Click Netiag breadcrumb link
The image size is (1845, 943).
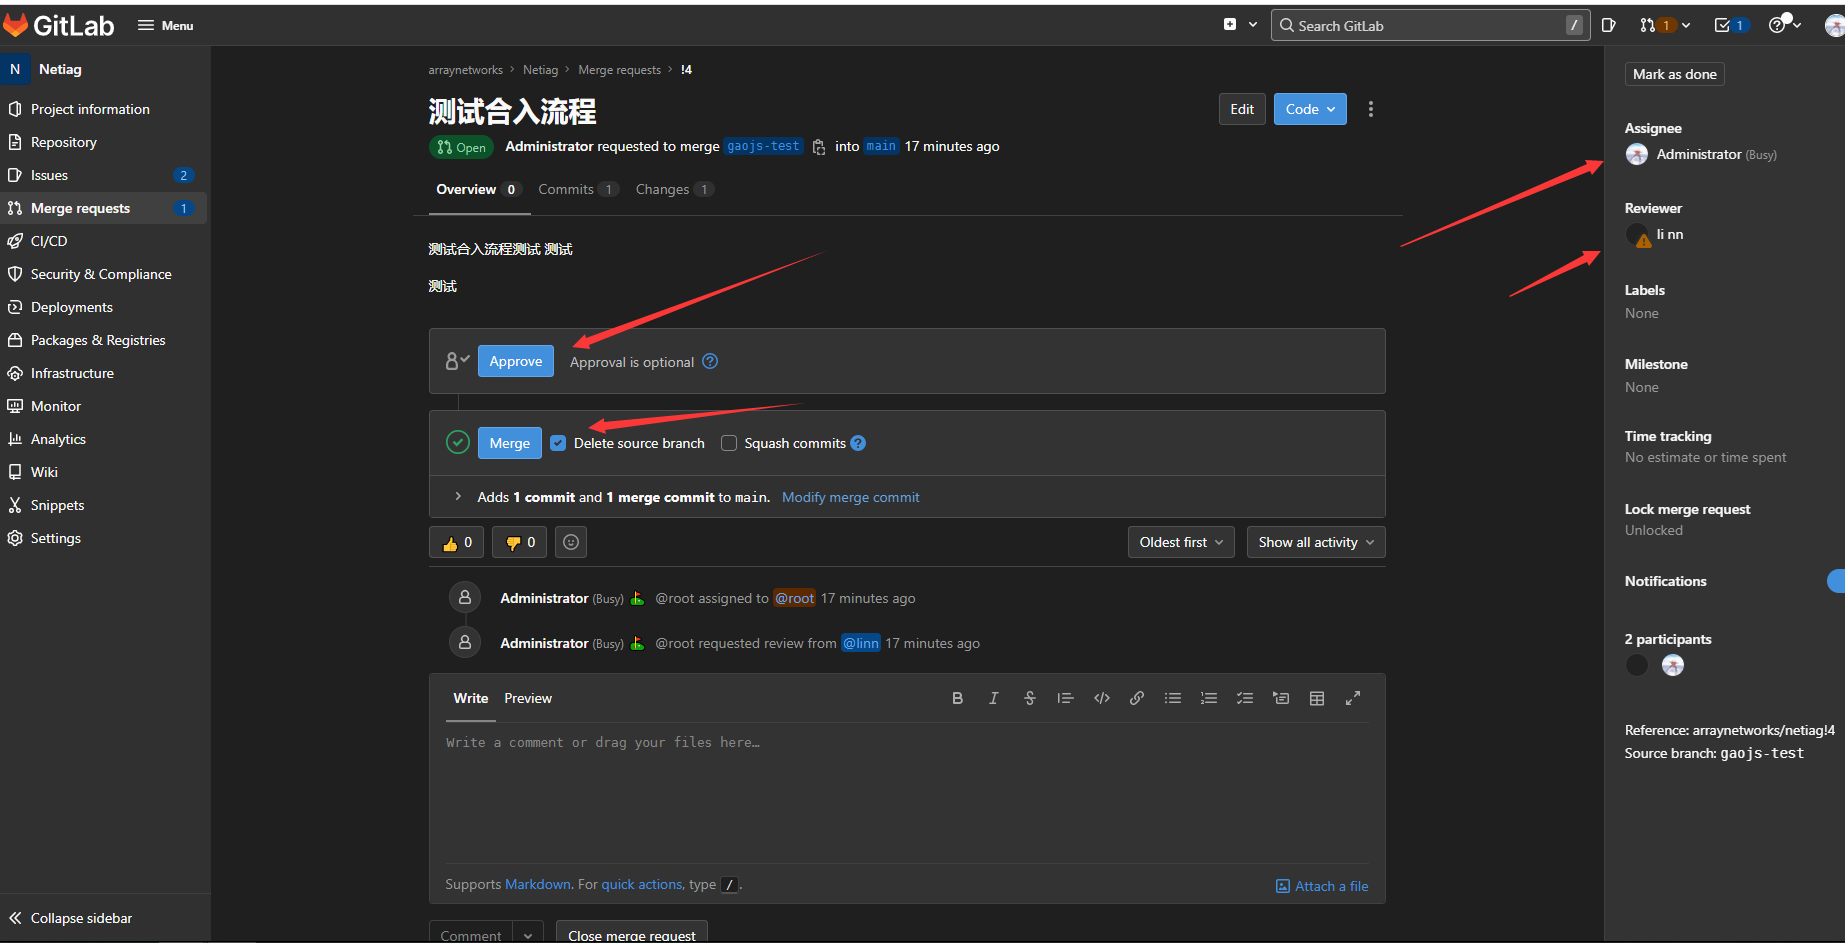(540, 70)
